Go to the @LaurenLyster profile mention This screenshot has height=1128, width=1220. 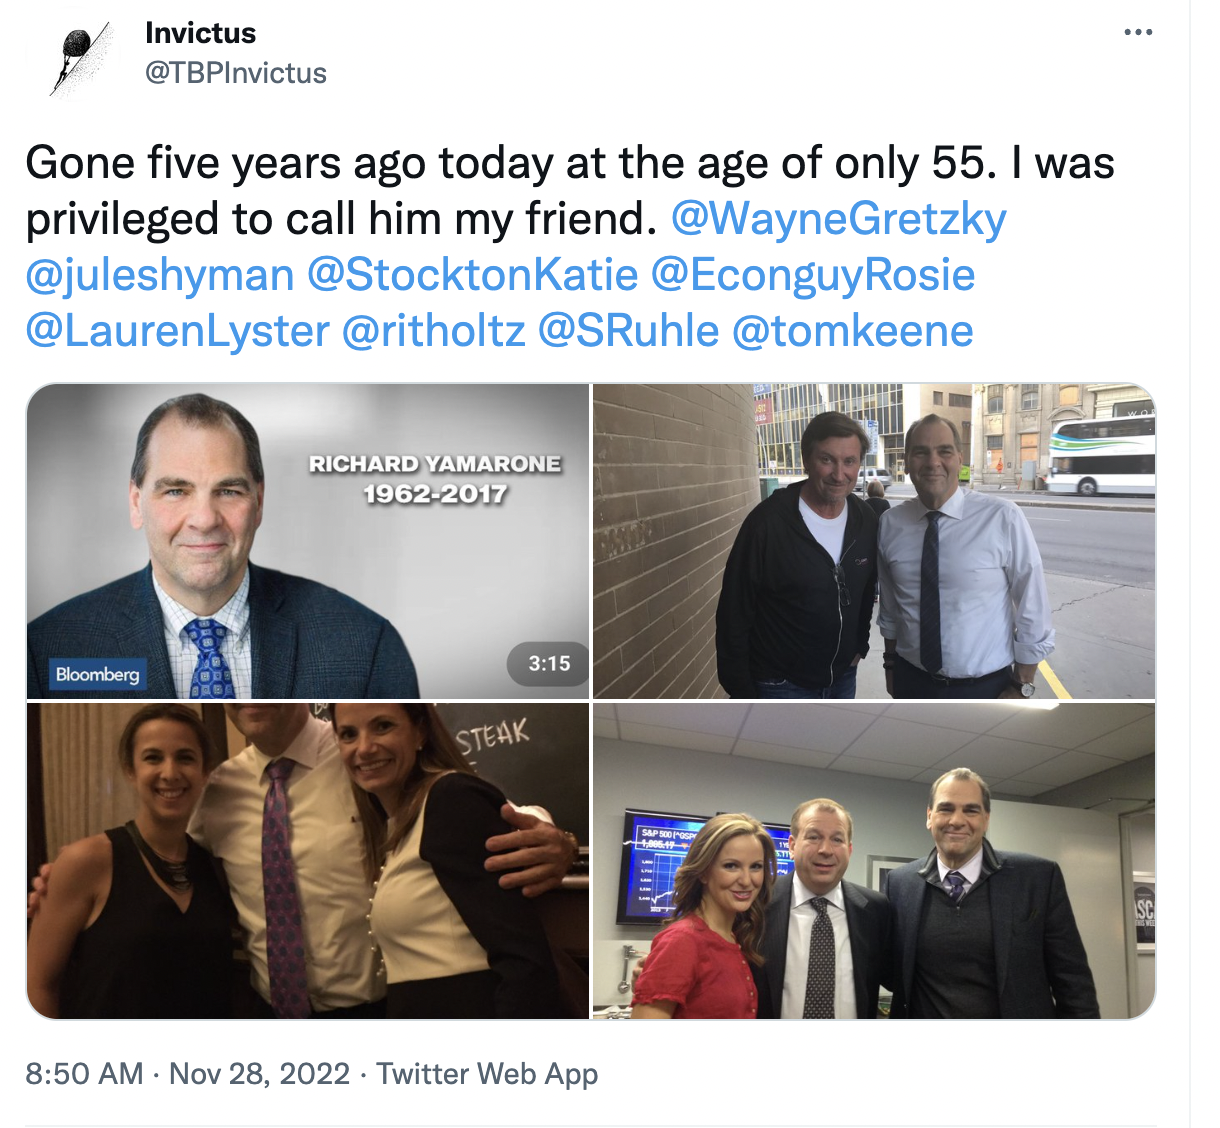(177, 331)
